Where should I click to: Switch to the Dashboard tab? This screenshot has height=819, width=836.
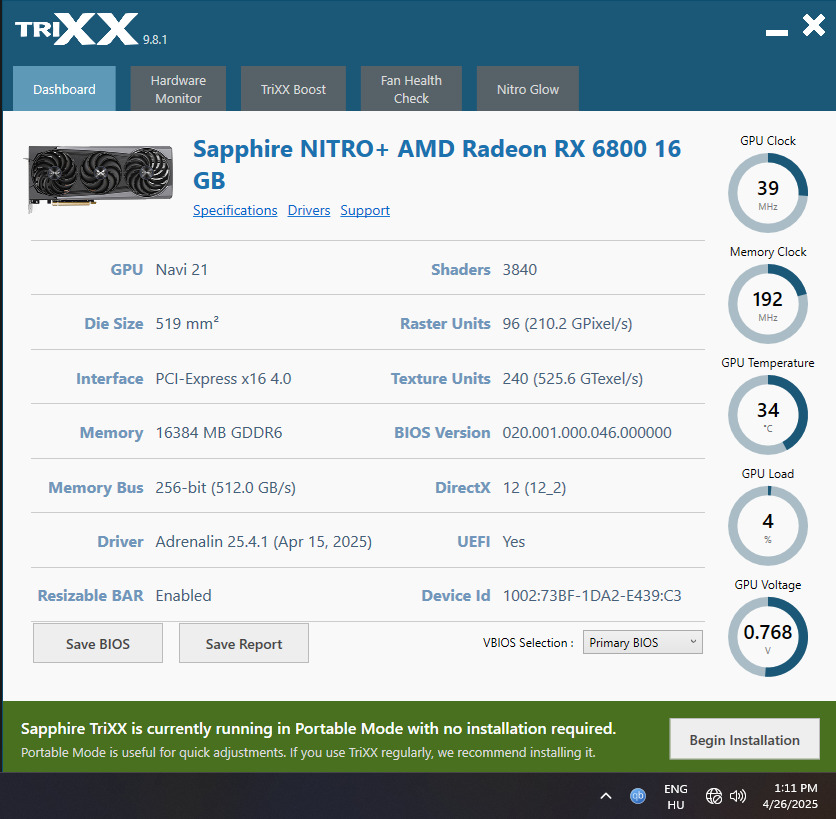click(64, 89)
